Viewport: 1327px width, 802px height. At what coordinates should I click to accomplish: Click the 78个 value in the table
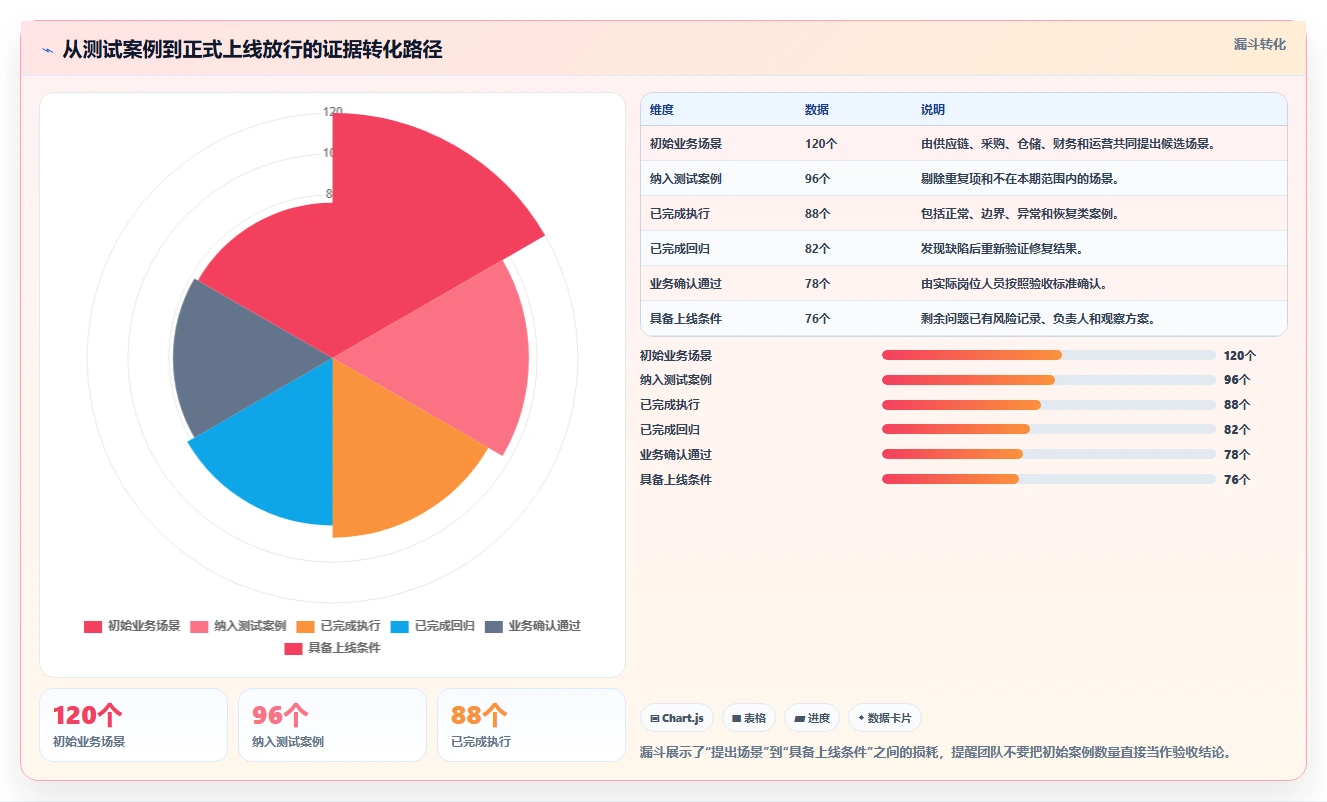click(x=818, y=284)
